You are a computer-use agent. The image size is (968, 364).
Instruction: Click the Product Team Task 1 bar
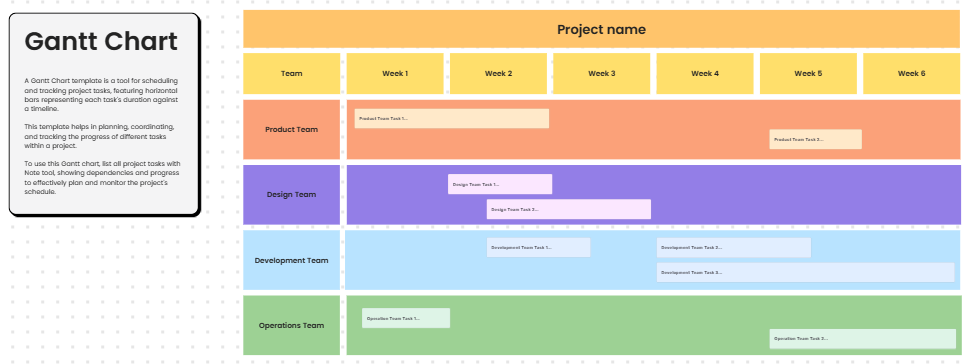pyautogui.click(x=451, y=118)
